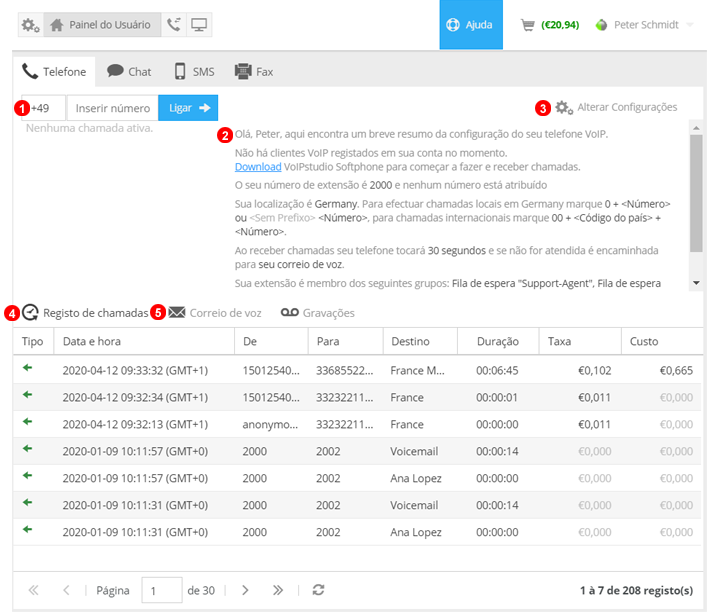Click the Download softphone link
The height and width of the screenshot is (612, 720).
(257, 167)
